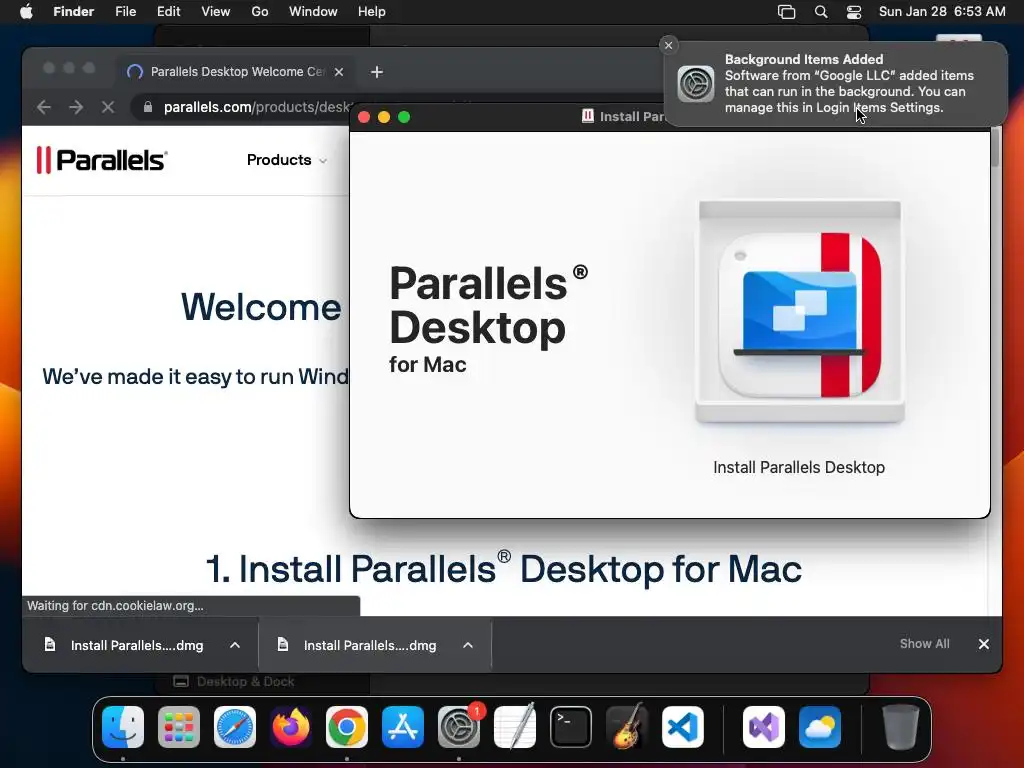Open Spotlight search in menu bar
Screen dimensions: 1024x768
click(821, 12)
